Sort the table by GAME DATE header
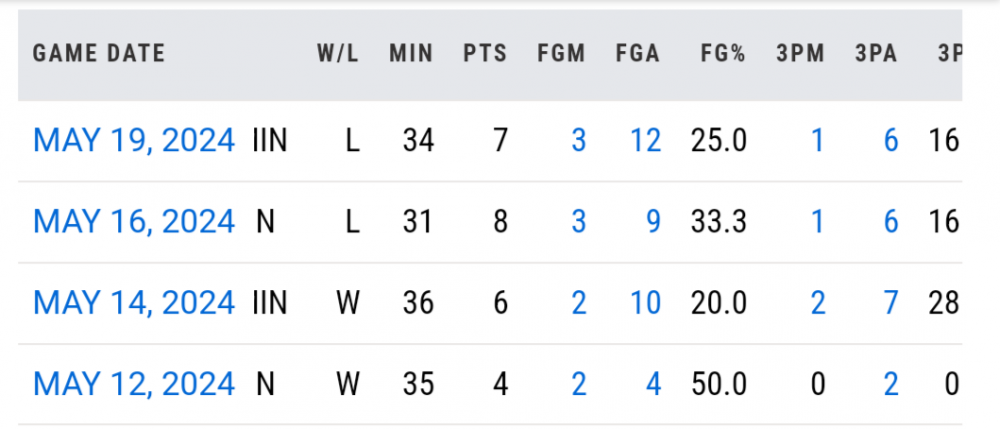The width and height of the screenshot is (1000, 429). [x=99, y=54]
